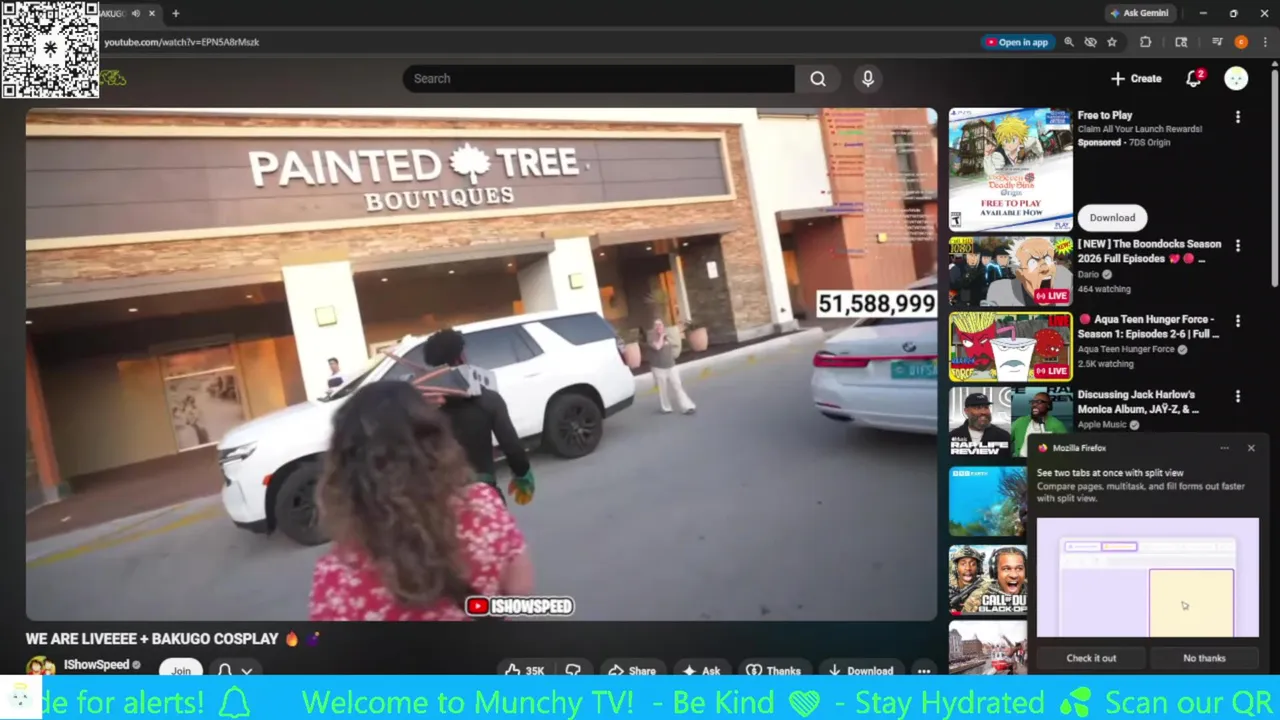Click the sponsored ad Download button
This screenshot has width=1280, height=720.
[1112, 217]
